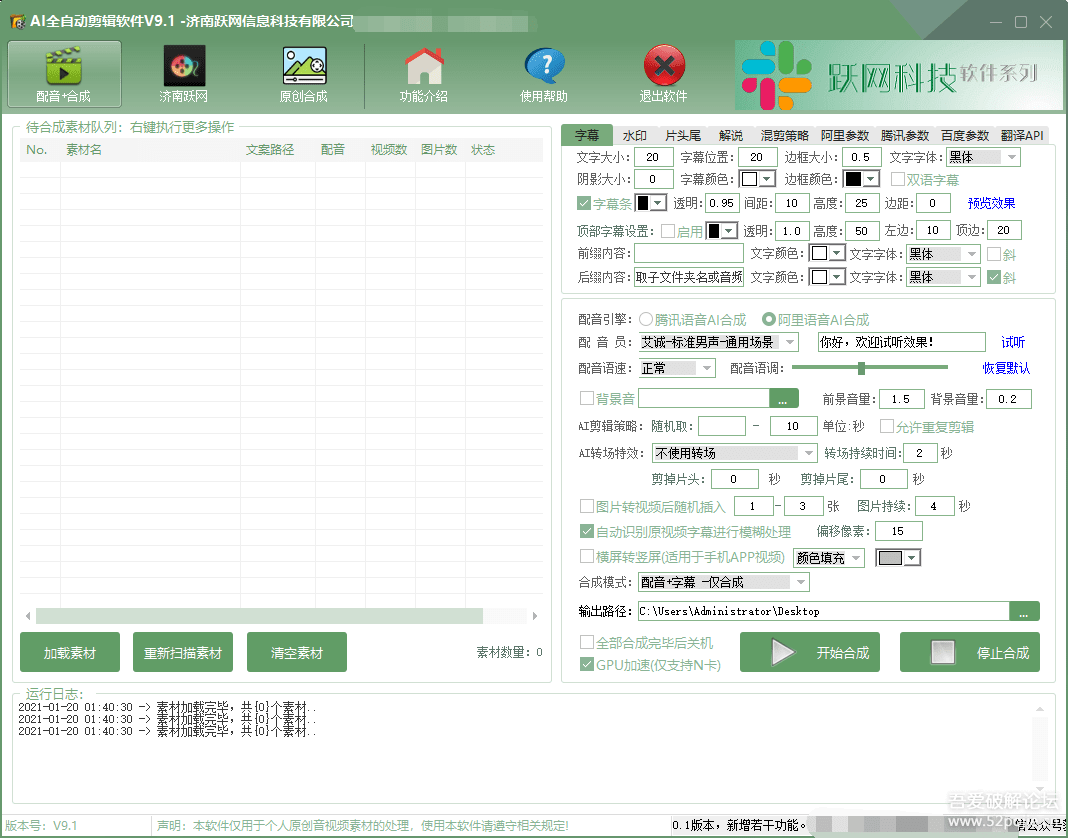Enable the 双语字幕 checkbox
This screenshot has height=838, width=1068.
[x=897, y=179]
